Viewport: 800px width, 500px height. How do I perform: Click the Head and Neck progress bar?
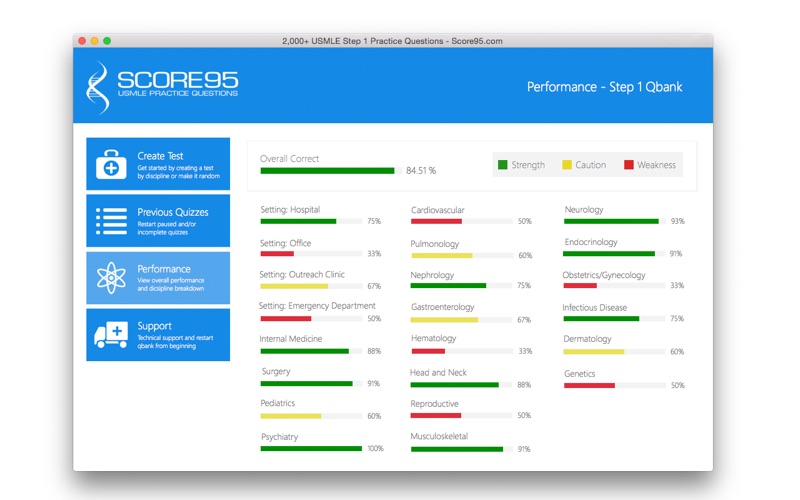461,385
